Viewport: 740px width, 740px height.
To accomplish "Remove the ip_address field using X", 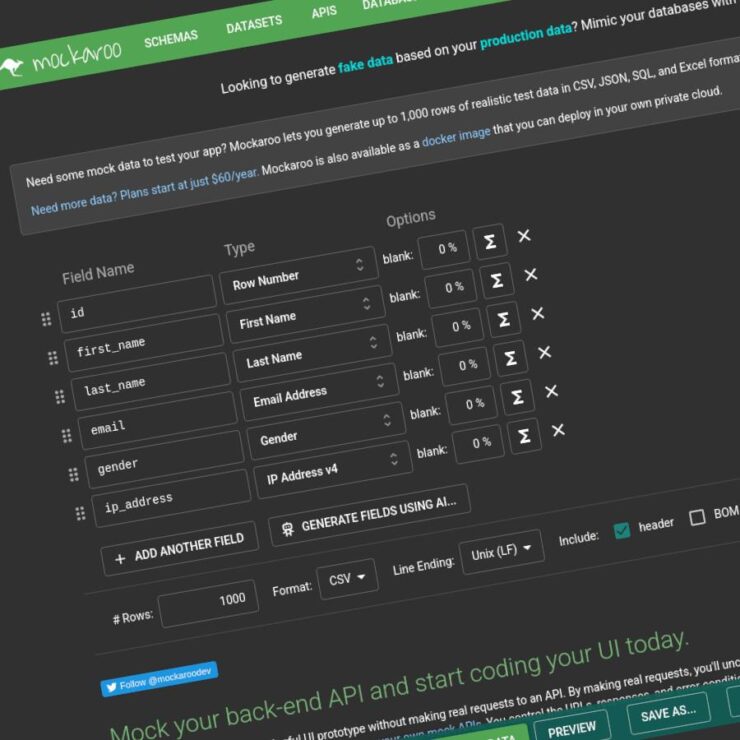I will pyautogui.click(x=558, y=430).
